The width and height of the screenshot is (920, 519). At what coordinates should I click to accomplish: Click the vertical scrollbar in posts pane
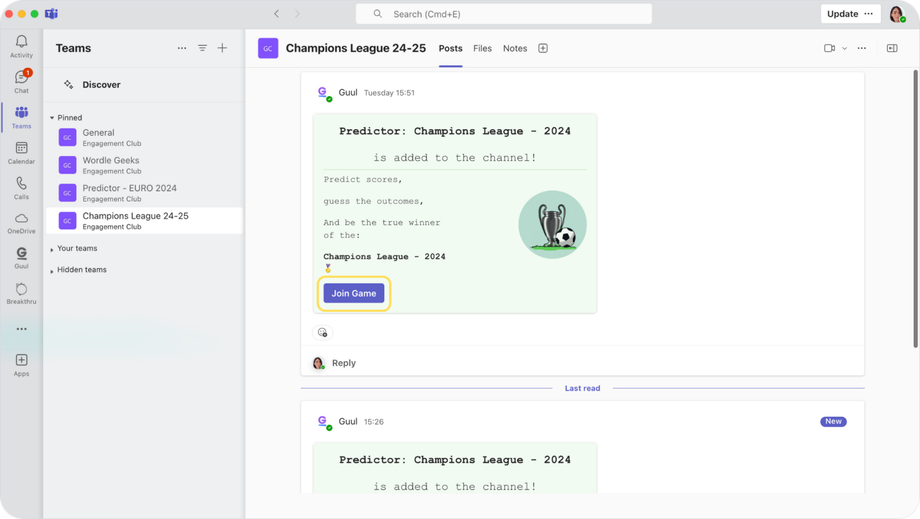tap(915, 208)
